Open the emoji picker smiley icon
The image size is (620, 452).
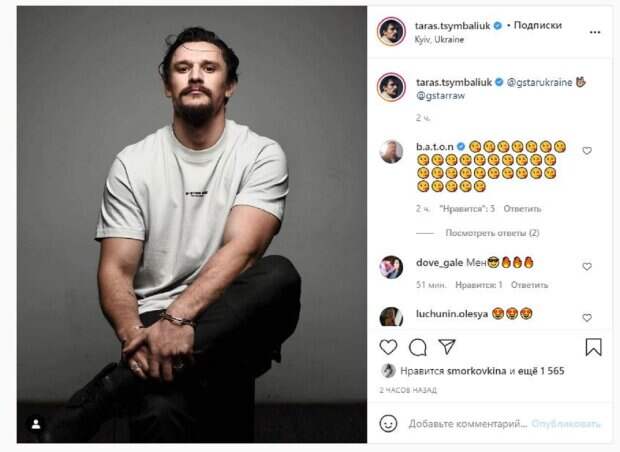389,423
